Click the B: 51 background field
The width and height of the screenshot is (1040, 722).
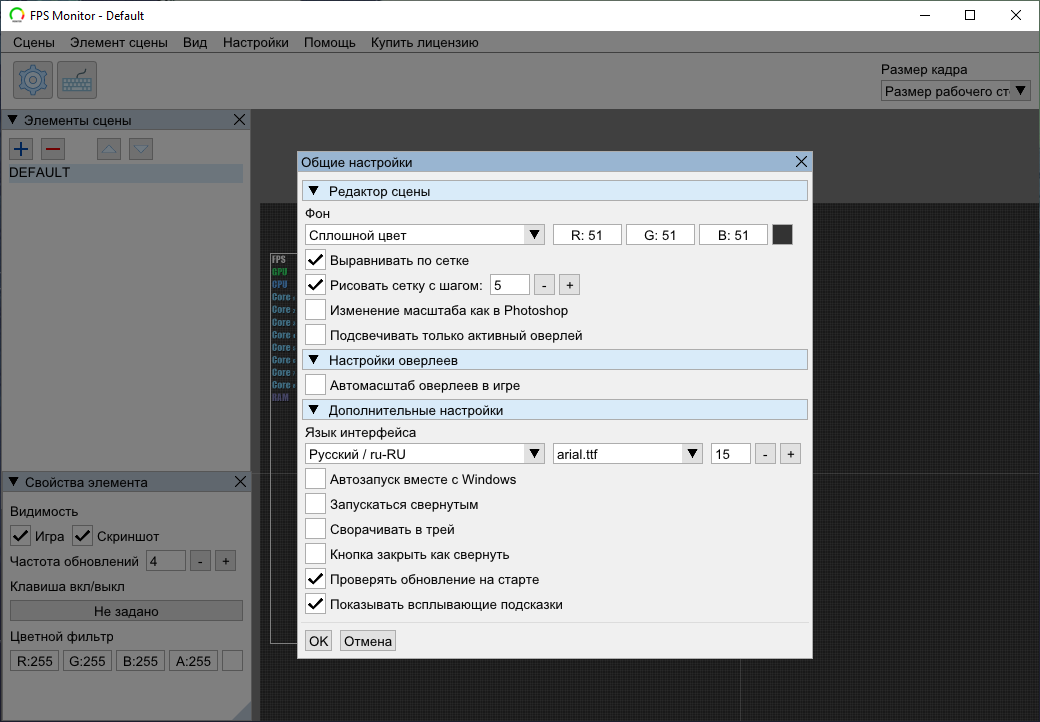click(x=733, y=235)
